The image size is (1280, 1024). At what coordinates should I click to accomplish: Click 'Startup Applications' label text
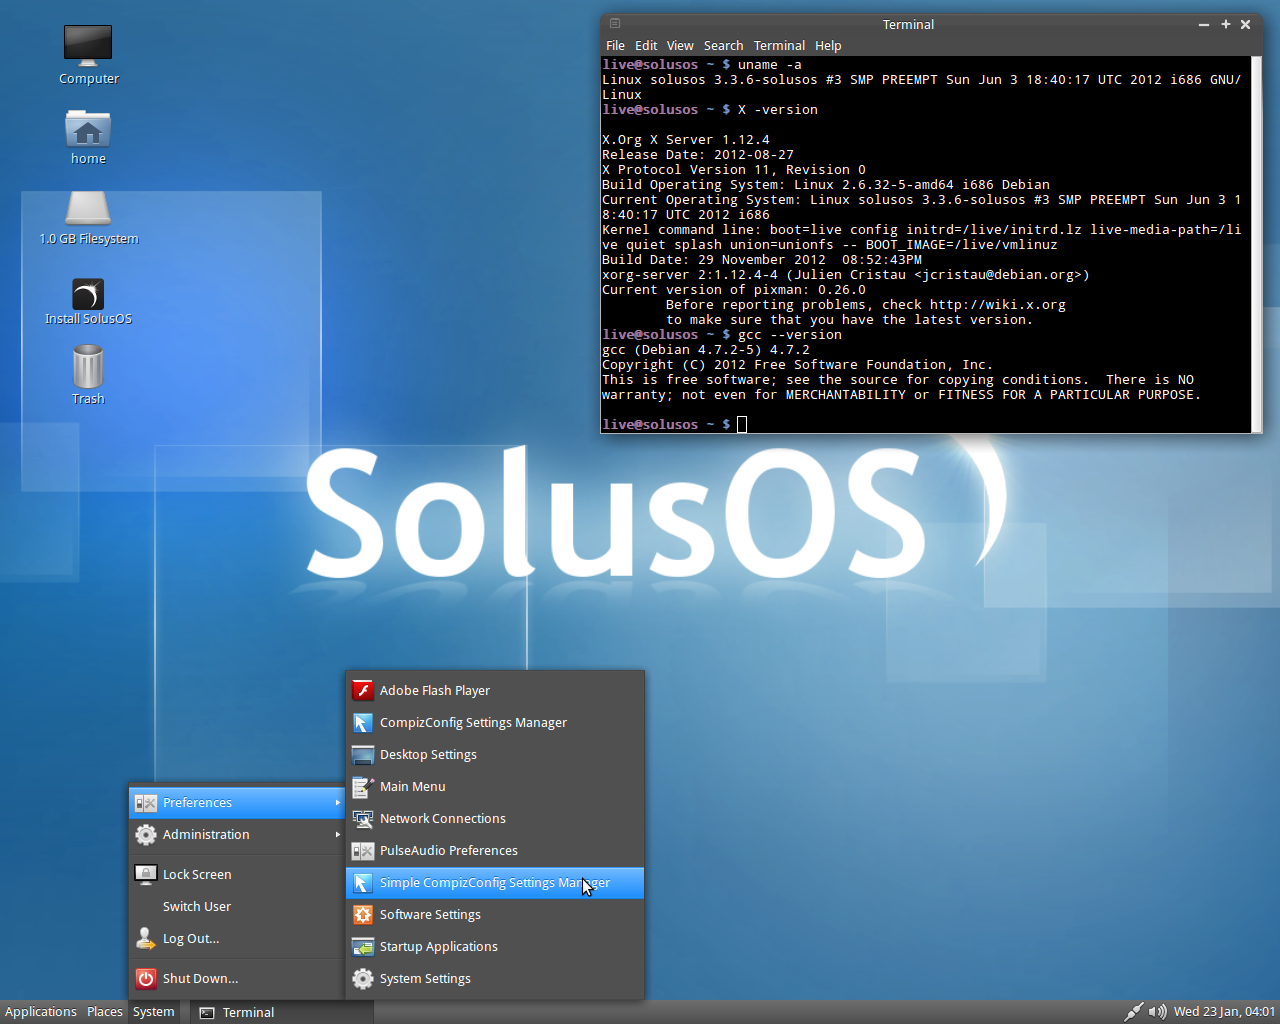[439, 946]
